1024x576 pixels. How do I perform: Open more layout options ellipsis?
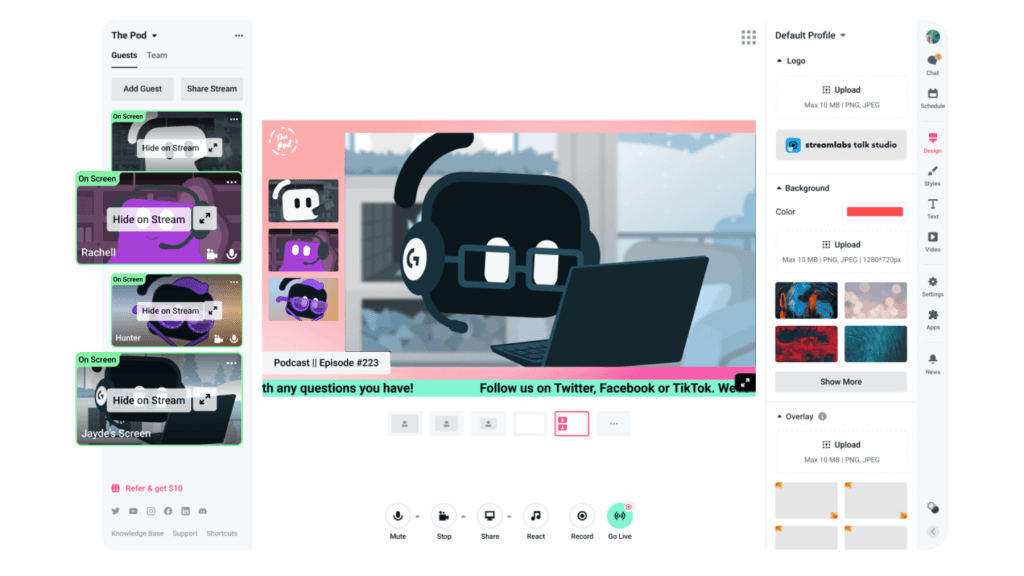tap(614, 424)
